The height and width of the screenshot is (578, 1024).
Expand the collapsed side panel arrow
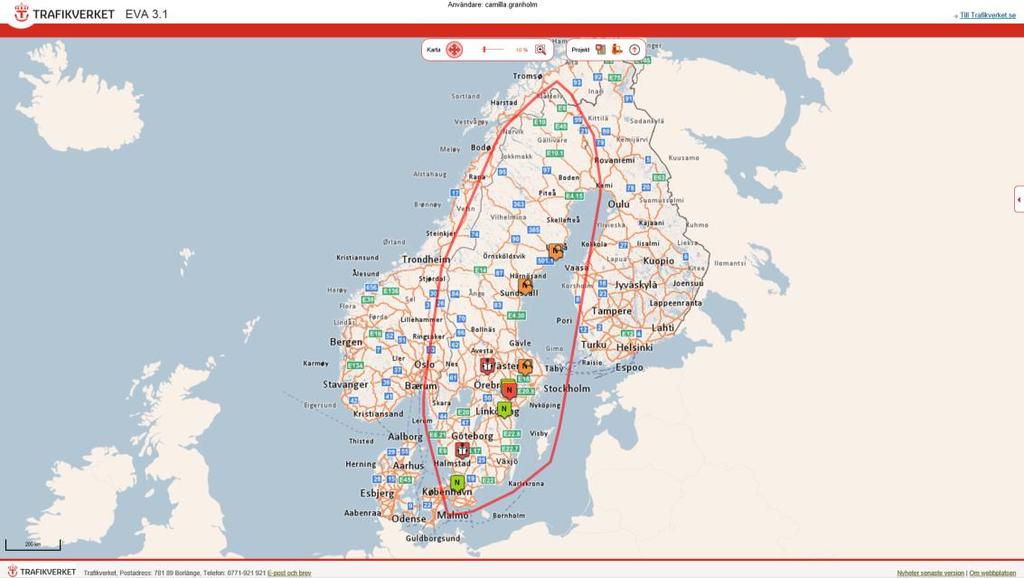point(1019,199)
